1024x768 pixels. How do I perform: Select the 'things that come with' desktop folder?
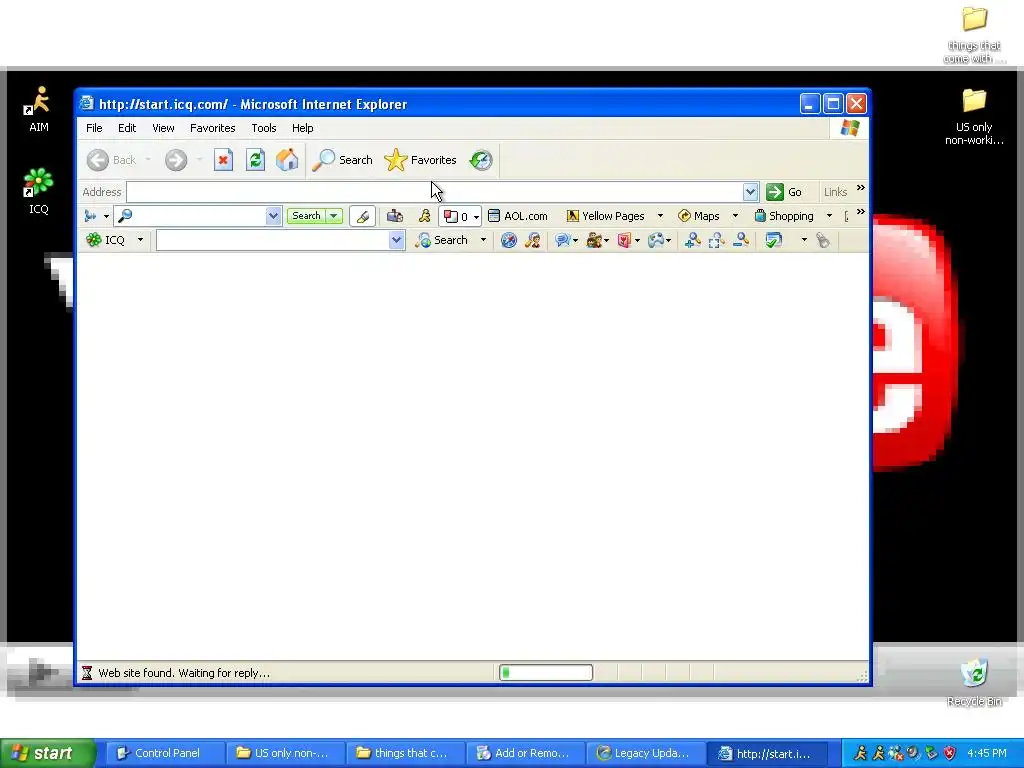pos(974,35)
